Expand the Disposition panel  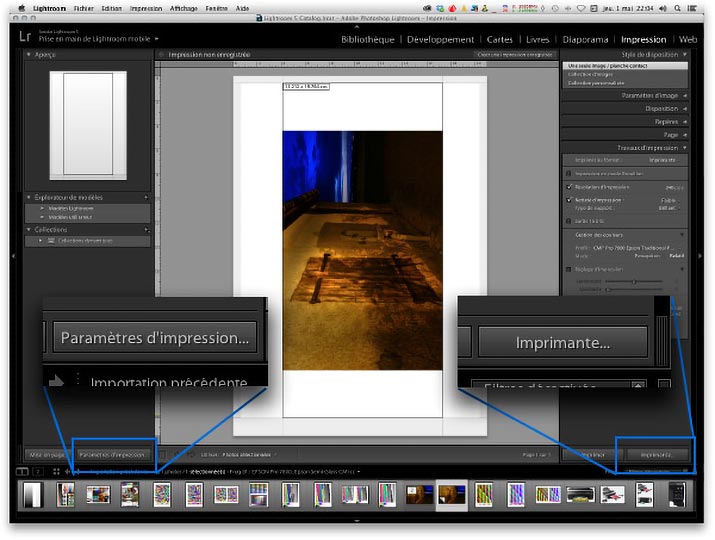(x=684, y=109)
